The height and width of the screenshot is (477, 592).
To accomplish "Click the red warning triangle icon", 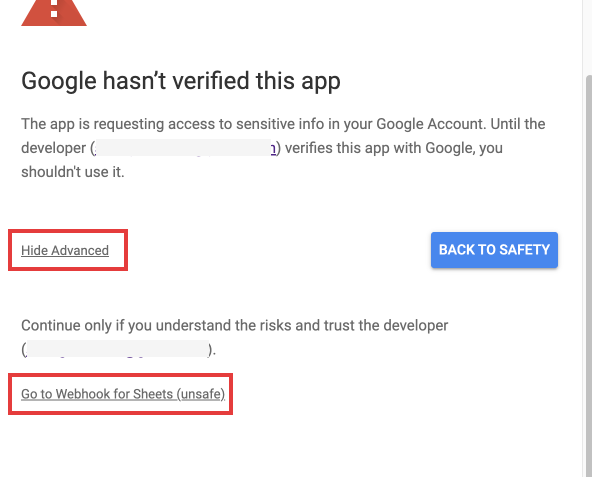I will [54, 13].
